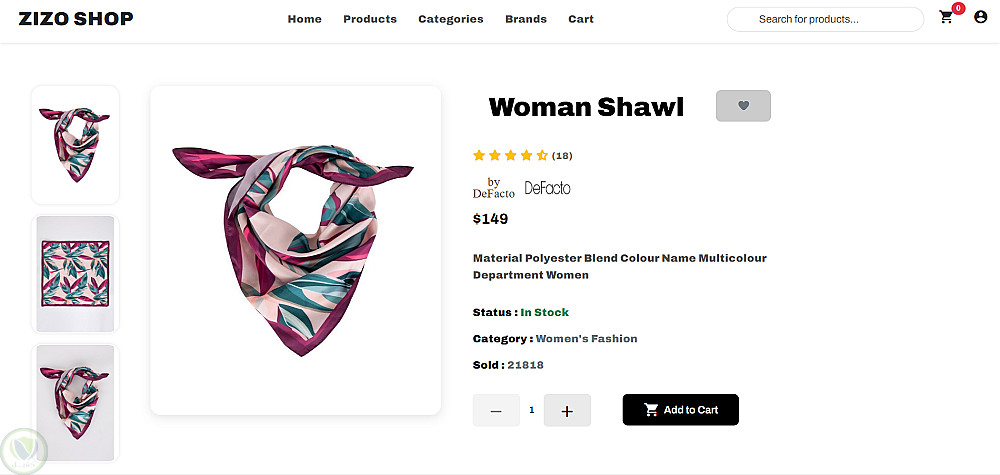Image resolution: width=1000 pixels, height=475 pixels.
Task: Select the third shawl thumbnail
Action: [x=75, y=402]
